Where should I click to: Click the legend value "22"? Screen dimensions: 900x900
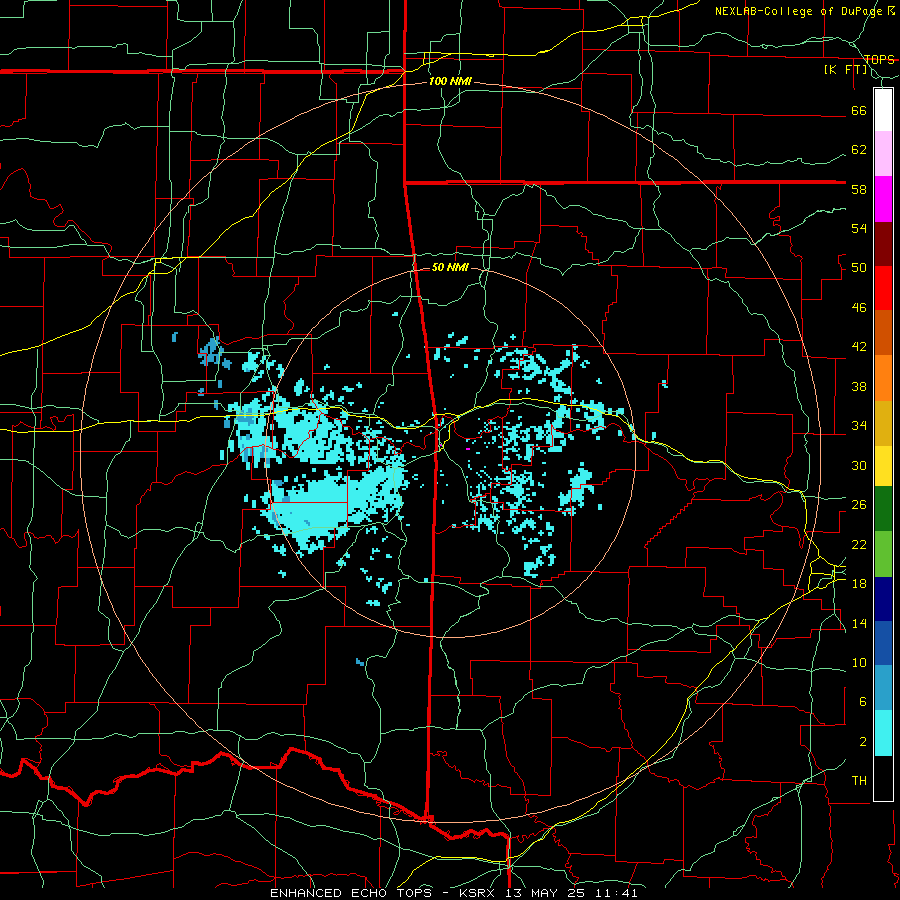click(x=859, y=544)
